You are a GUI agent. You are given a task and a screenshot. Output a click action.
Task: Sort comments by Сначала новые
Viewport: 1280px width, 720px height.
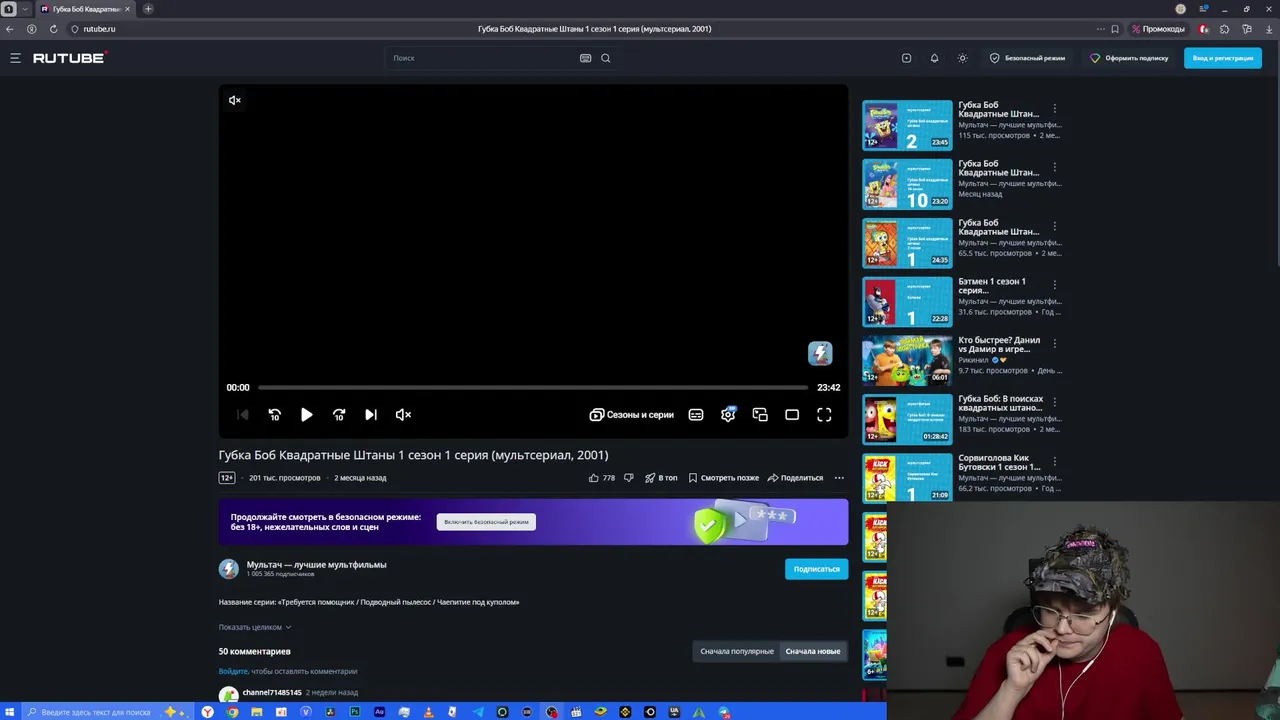click(813, 652)
